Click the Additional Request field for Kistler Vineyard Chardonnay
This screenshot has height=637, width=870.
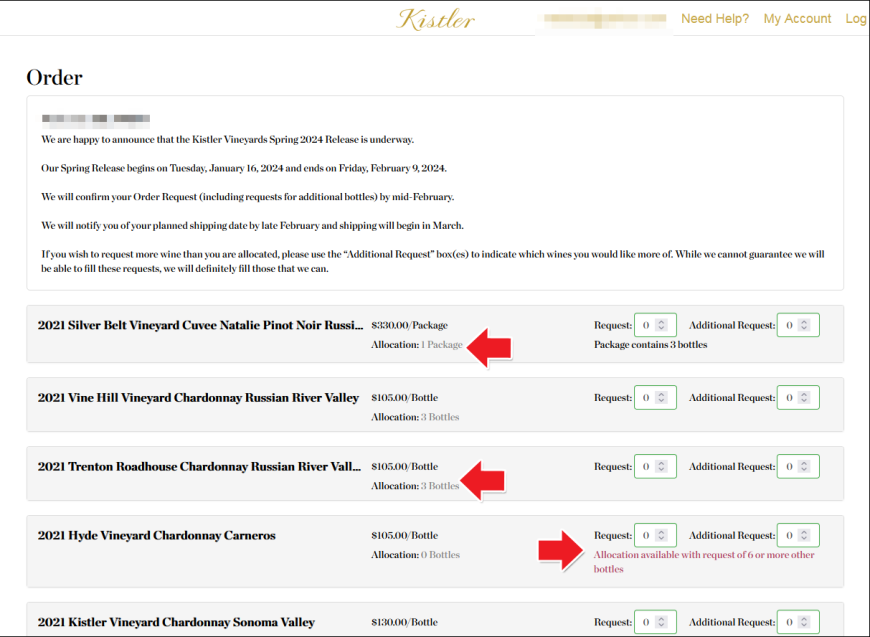click(x=798, y=622)
